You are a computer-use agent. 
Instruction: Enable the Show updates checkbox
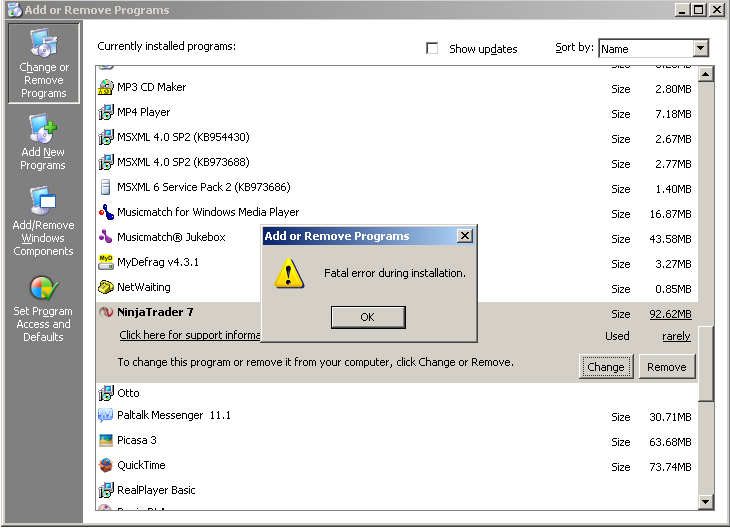pyautogui.click(x=432, y=49)
